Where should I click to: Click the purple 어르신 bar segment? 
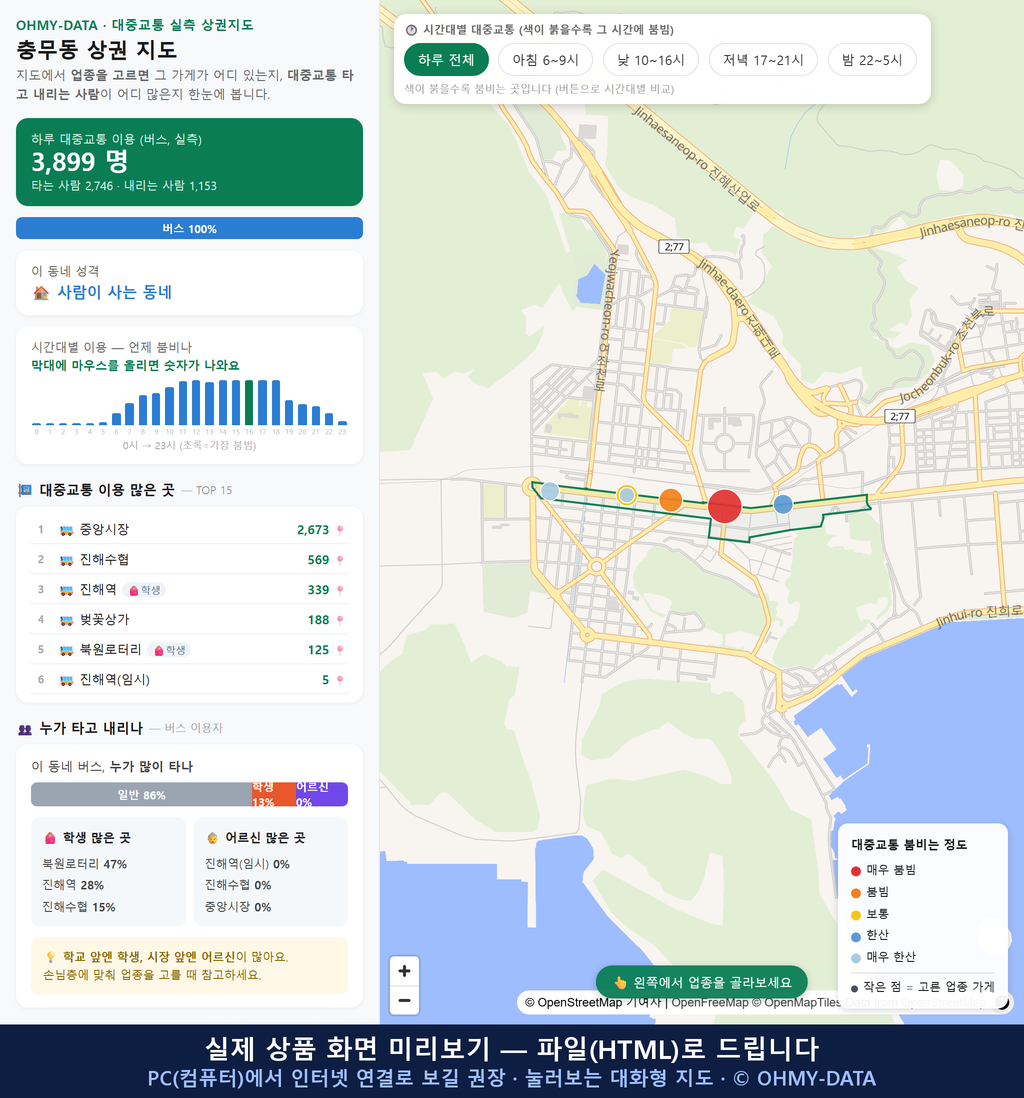321,795
